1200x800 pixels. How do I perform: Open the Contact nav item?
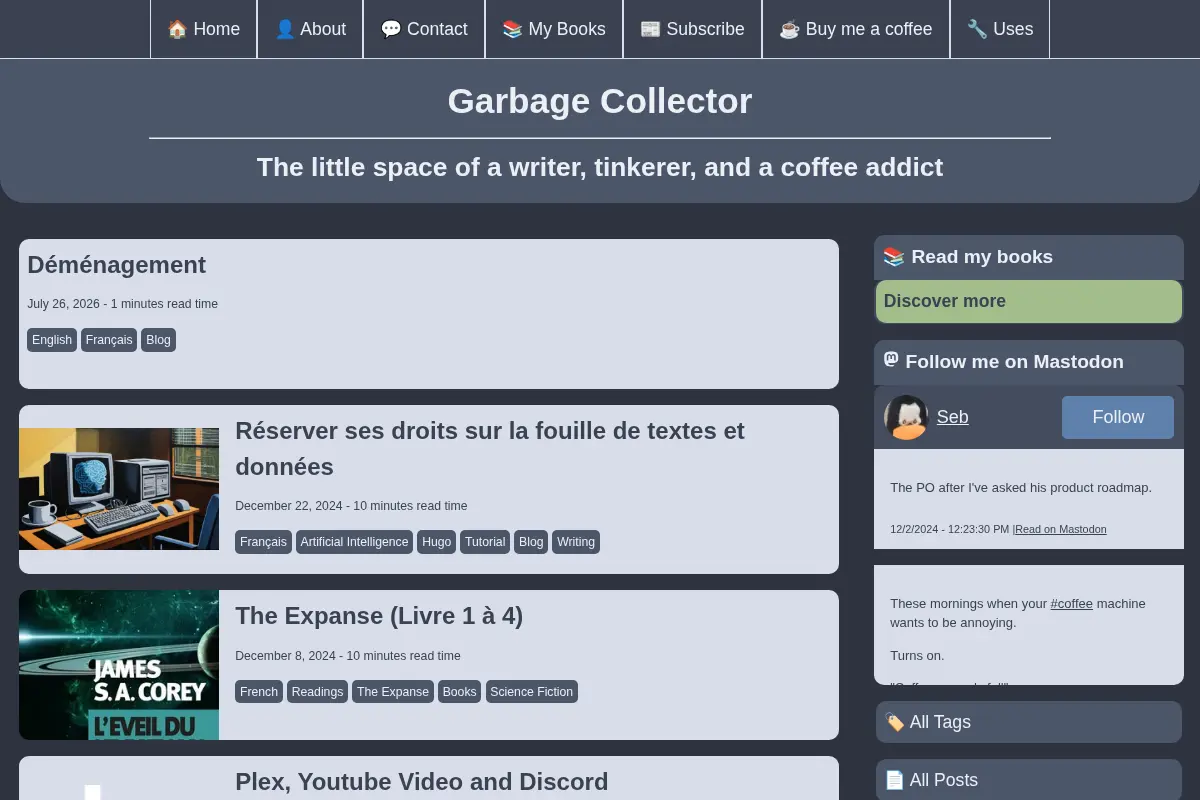point(424,29)
